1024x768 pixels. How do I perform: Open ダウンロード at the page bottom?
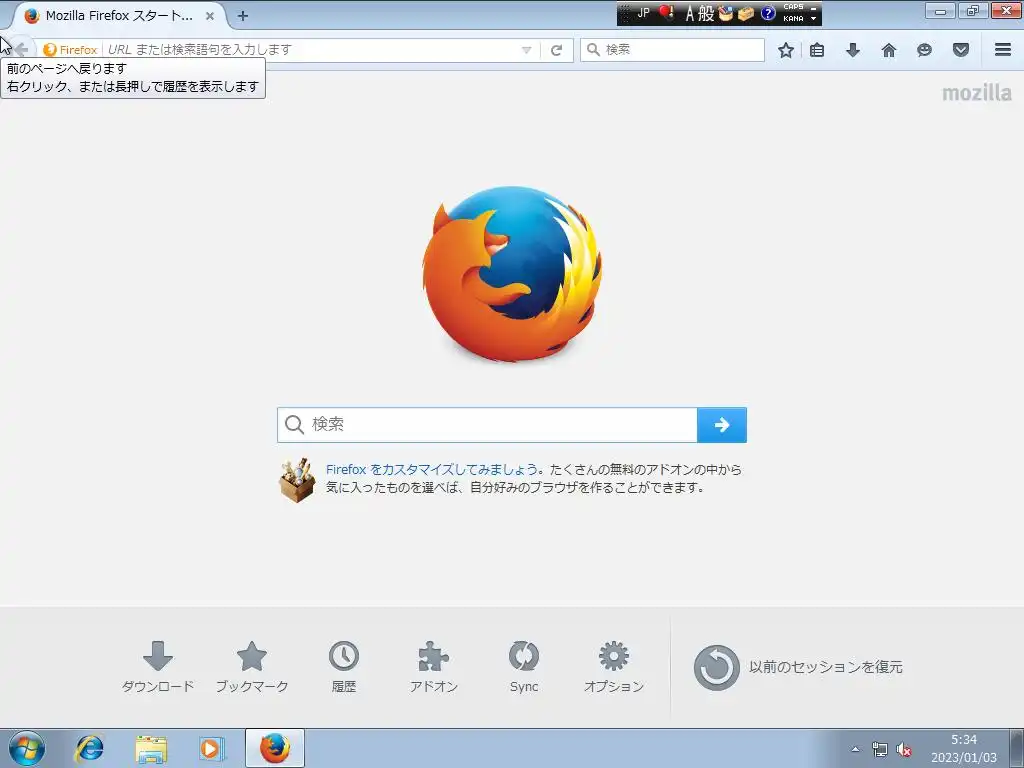pyautogui.click(x=157, y=667)
